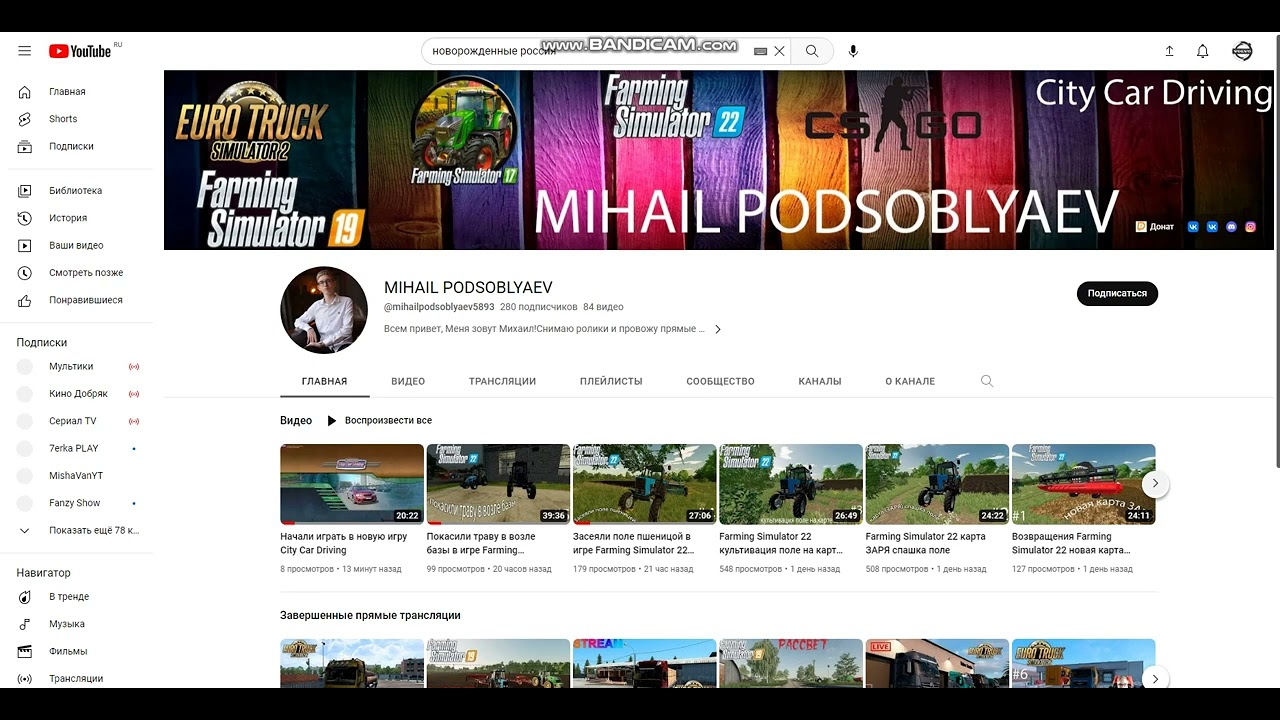Switch to the ПЛЕЙЛИСТЫ tab
The width and height of the screenshot is (1280, 720).
click(x=611, y=381)
